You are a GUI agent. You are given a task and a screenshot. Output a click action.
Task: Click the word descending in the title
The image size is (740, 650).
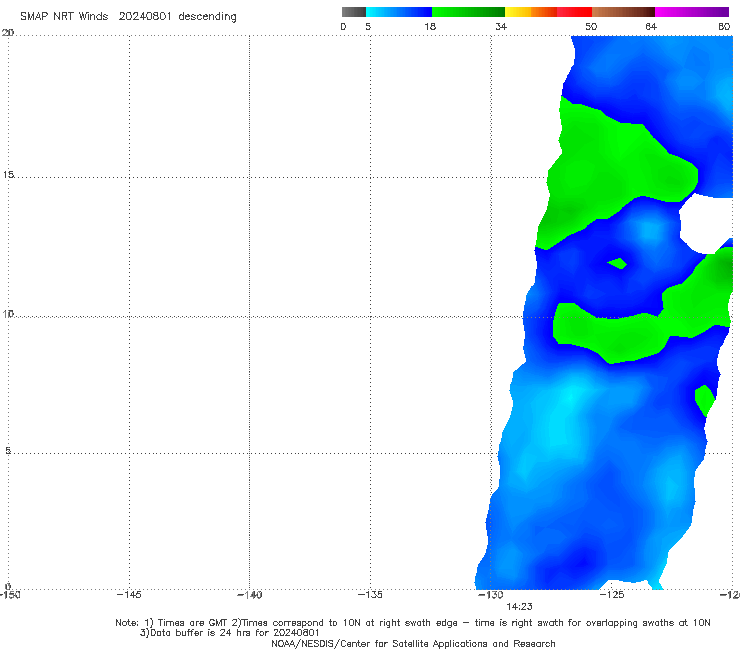(207, 17)
